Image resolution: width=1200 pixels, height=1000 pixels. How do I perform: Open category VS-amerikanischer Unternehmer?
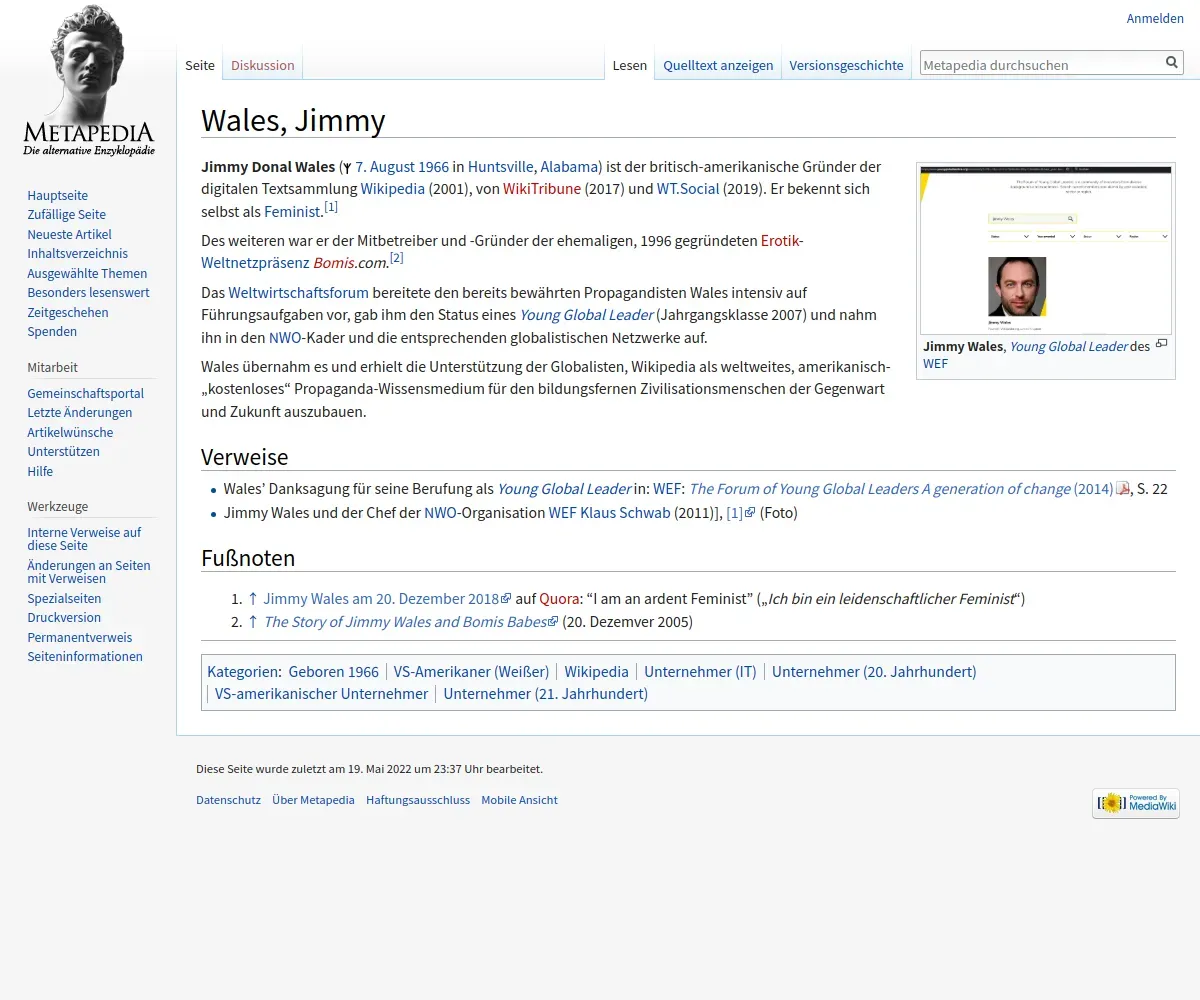[x=321, y=693]
